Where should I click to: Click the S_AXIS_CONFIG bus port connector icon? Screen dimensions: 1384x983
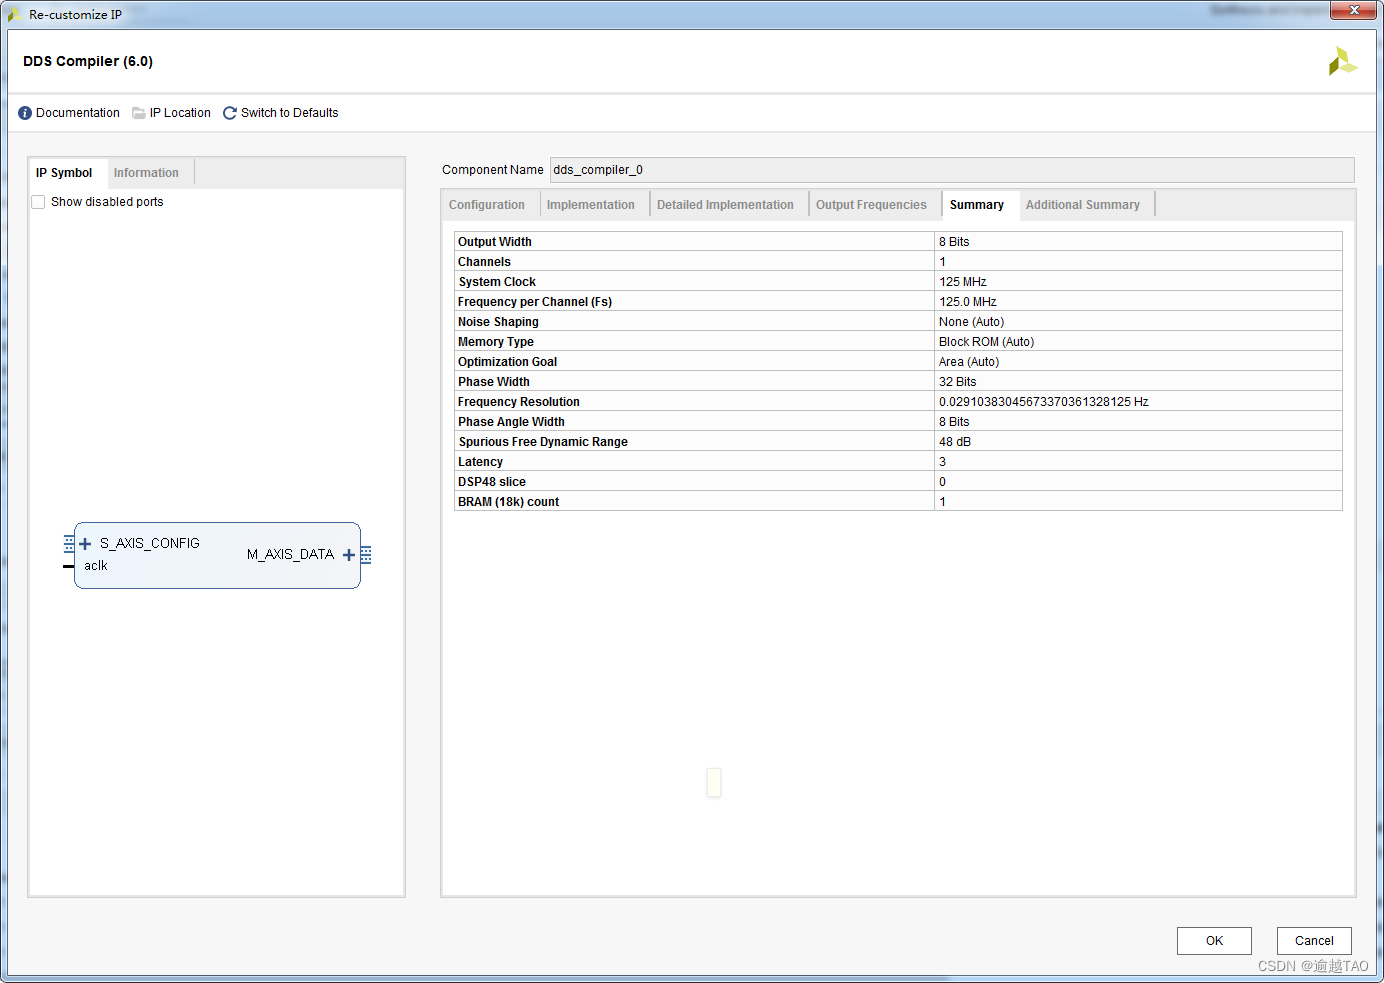tap(69, 544)
